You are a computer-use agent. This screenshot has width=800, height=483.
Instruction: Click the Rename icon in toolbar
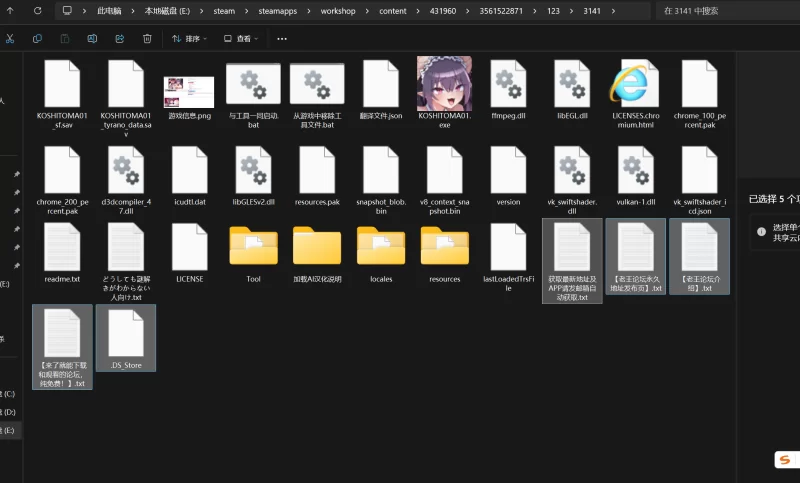coord(92,39)
